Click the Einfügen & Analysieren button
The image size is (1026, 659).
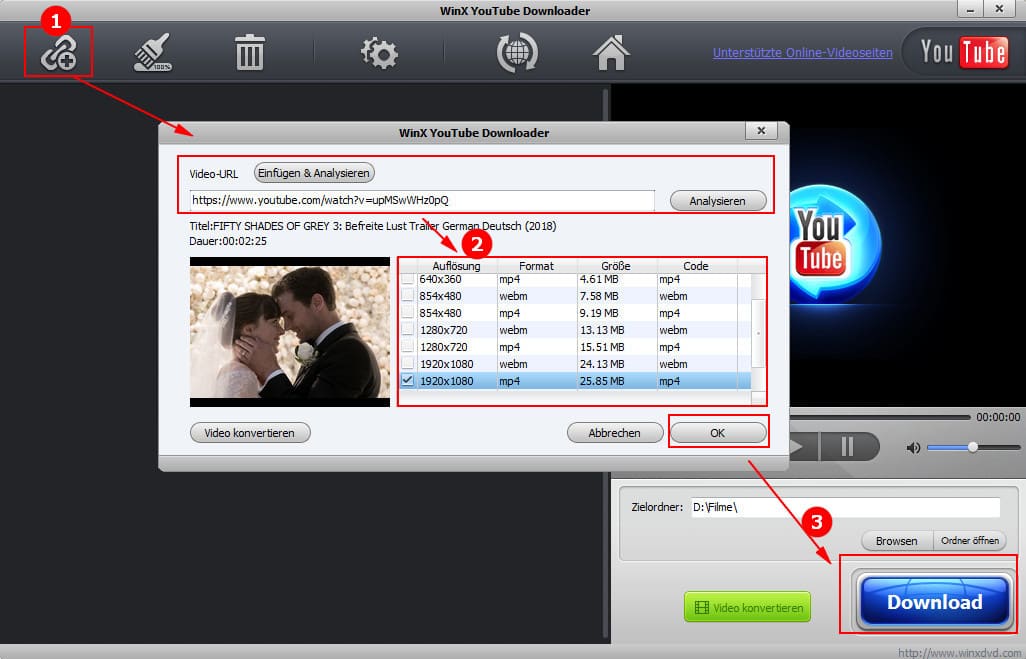[314, 173]
